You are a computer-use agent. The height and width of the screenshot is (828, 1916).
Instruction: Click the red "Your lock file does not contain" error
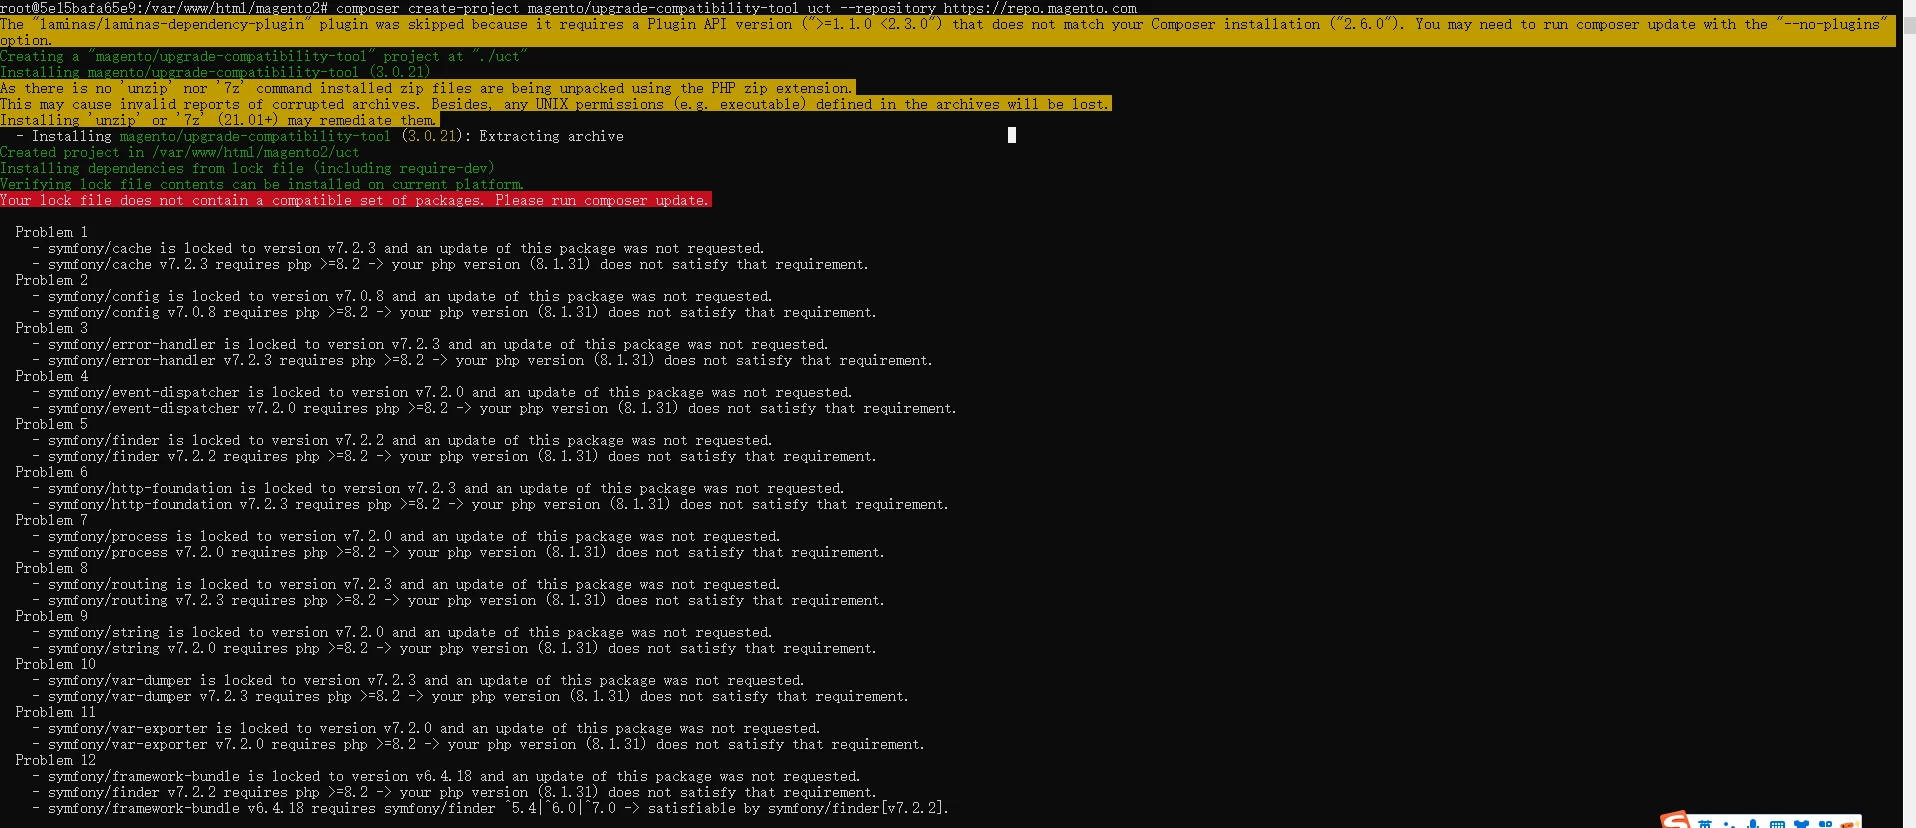[x=355, y=200]
